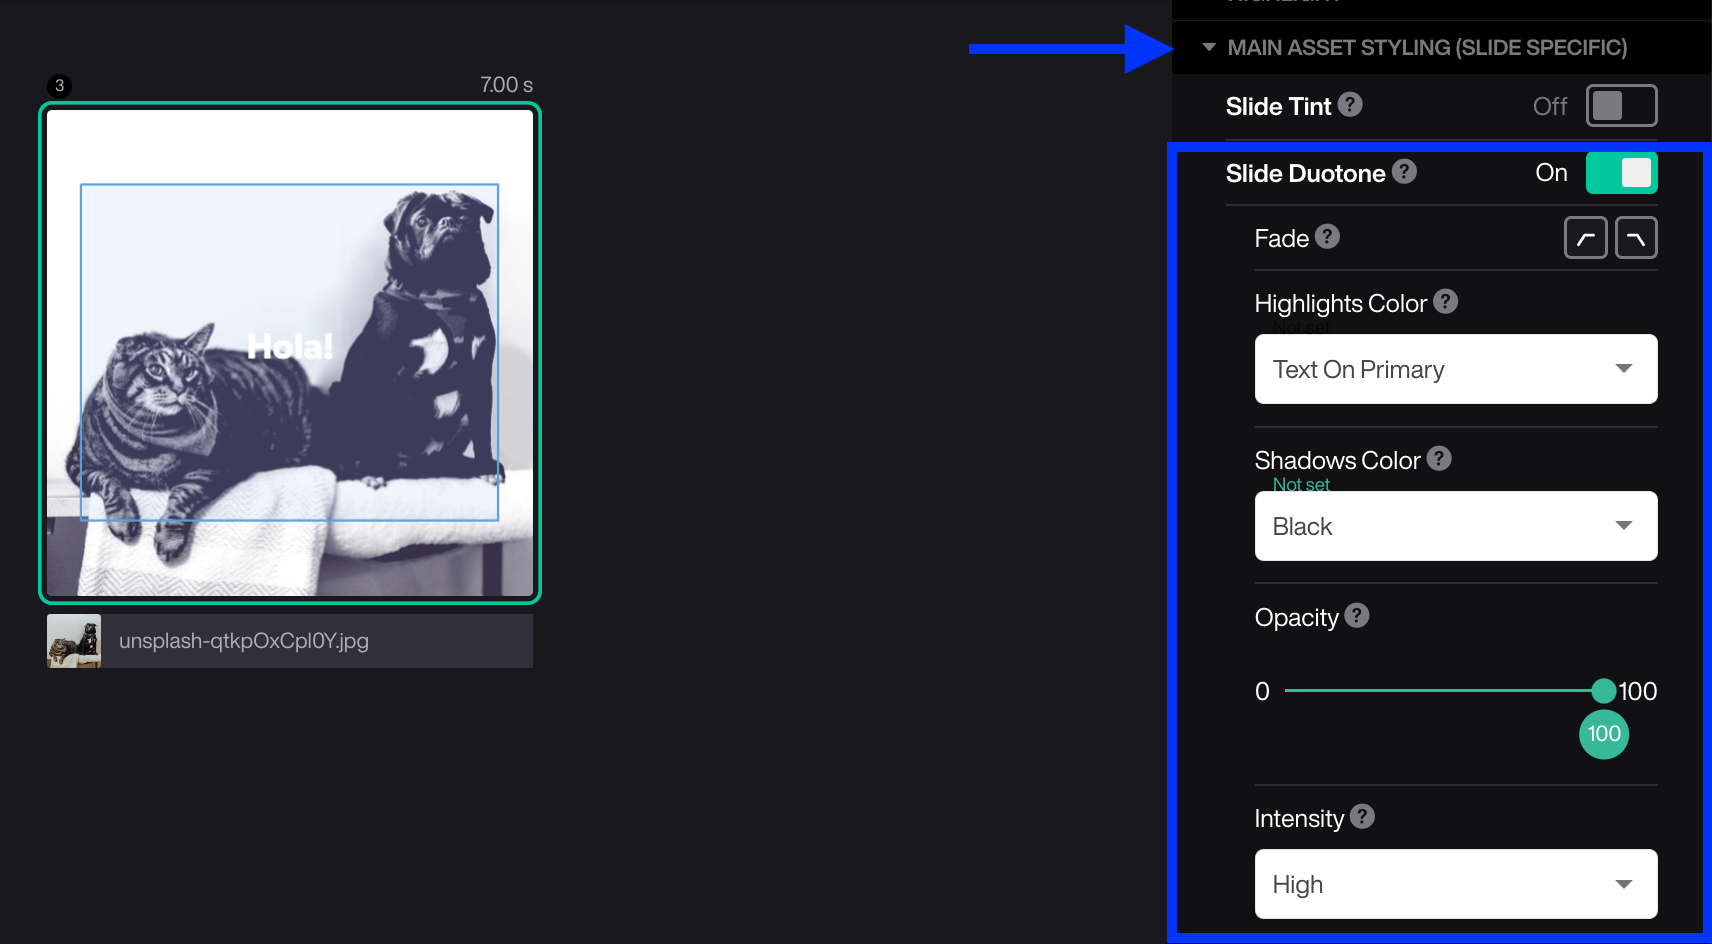This screenshot has height=944, width=1712.
Task: Click the small cat and dog asset thumbnail
Action: pyautogui.click(x=74, y=641)
